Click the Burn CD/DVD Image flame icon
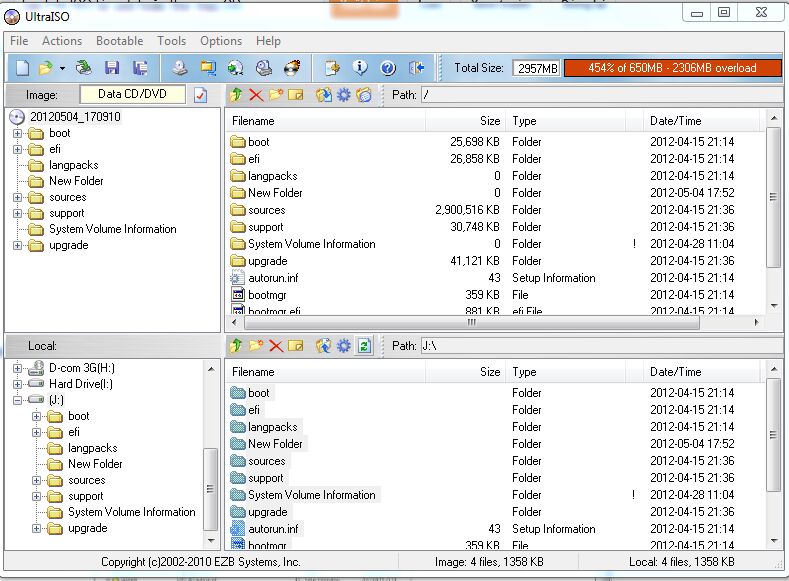Viewport: 789px width, 581px height. tap(292, 68)
